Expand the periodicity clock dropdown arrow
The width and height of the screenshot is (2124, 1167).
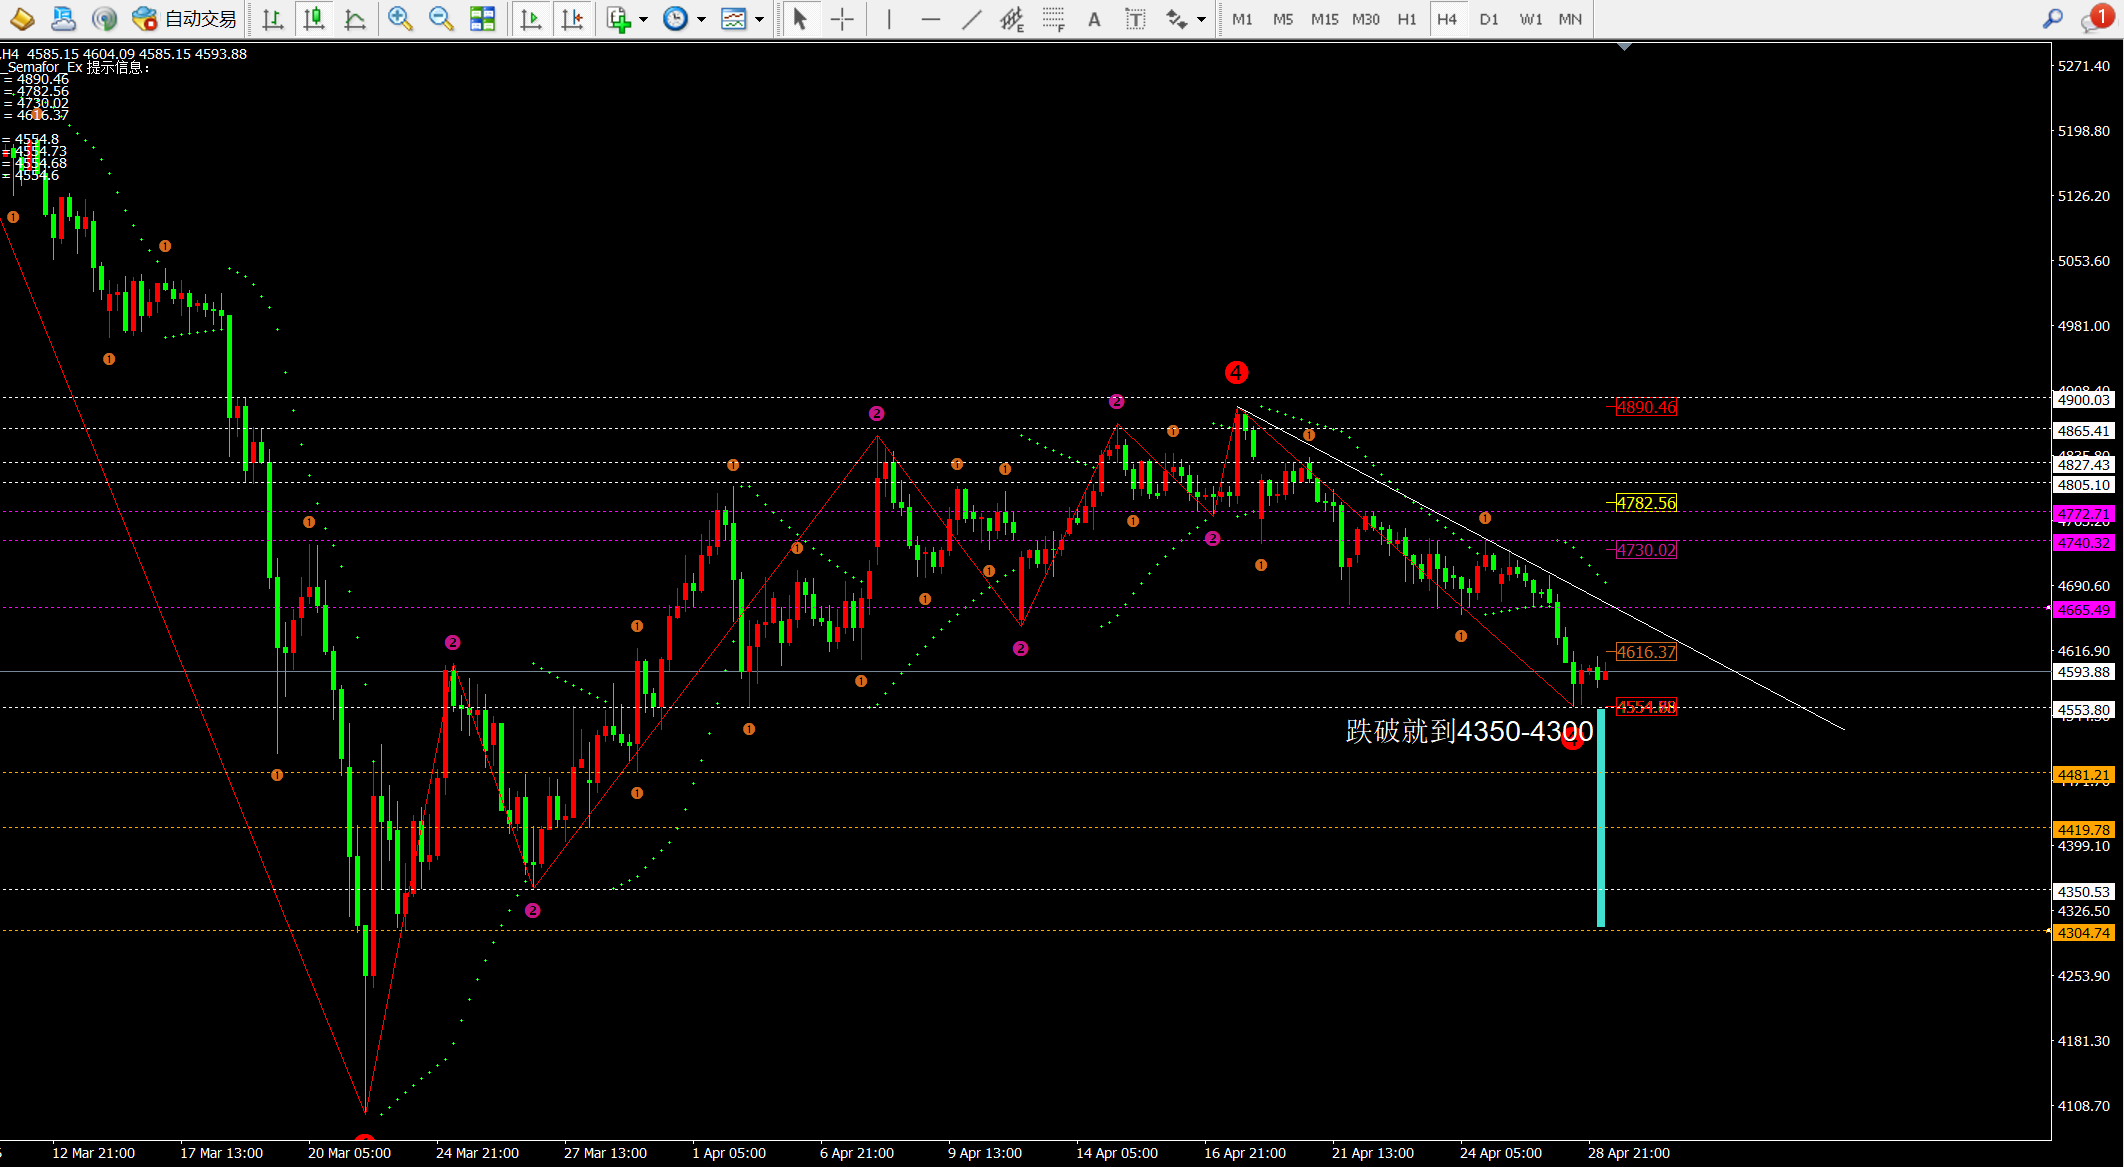click(701, 19)
